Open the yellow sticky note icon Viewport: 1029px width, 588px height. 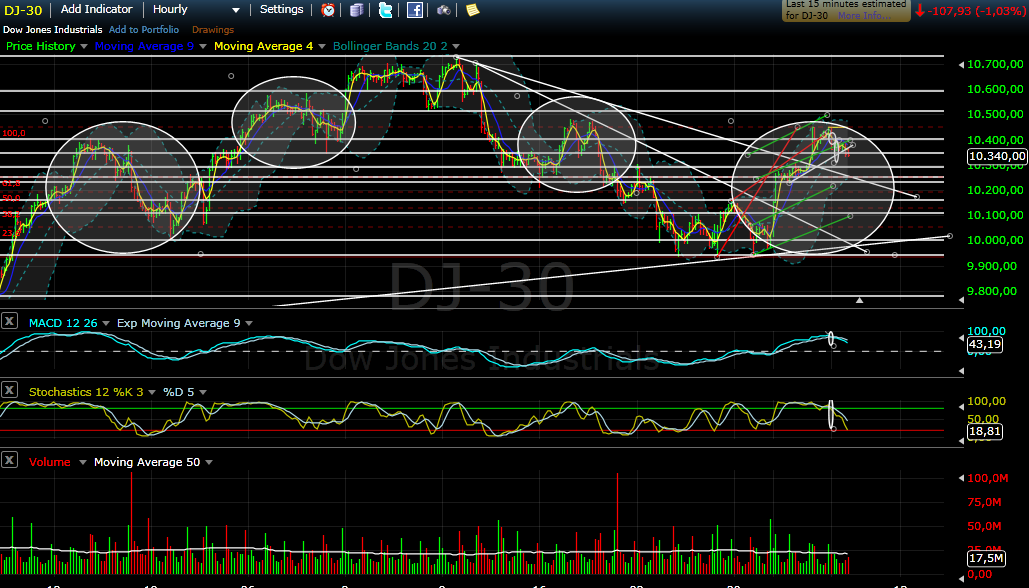coord(472,10)
